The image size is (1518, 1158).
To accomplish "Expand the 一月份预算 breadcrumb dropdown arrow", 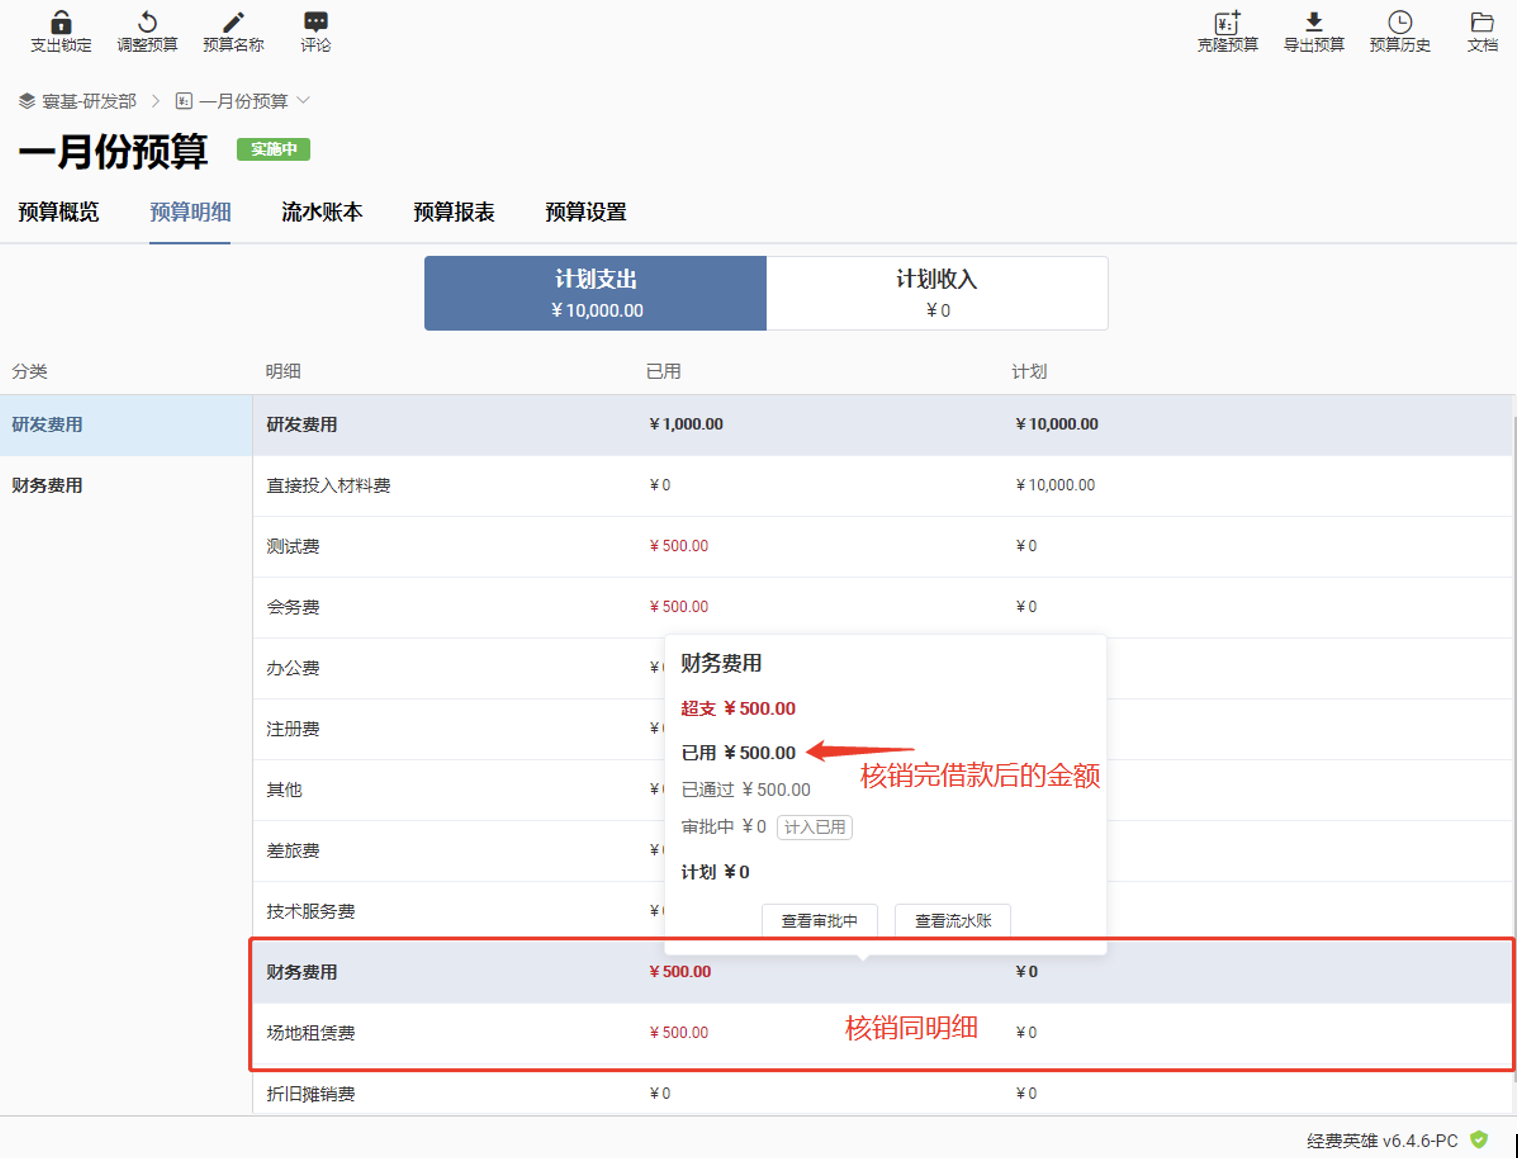I will click(x=303, y=100).
